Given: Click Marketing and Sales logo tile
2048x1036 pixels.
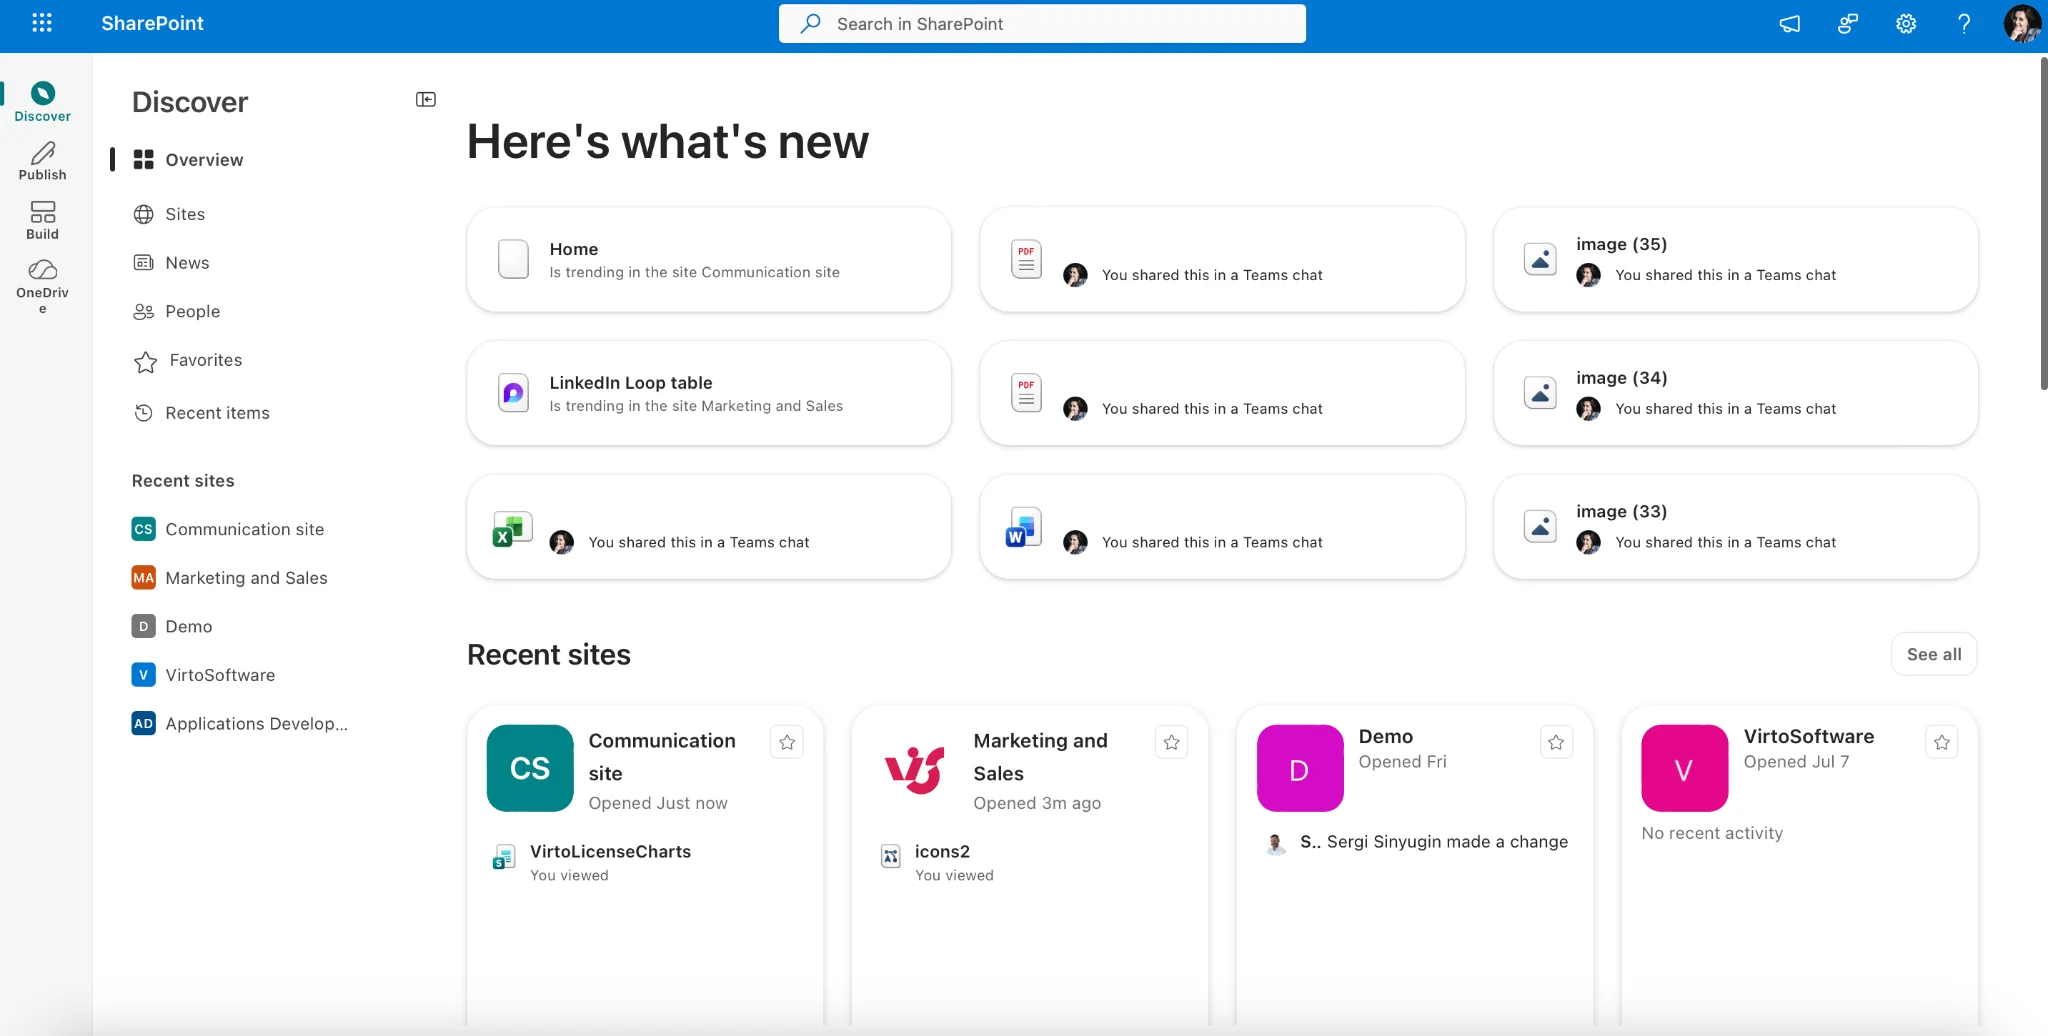Looking at the screenshot, I should pos(914,768).
